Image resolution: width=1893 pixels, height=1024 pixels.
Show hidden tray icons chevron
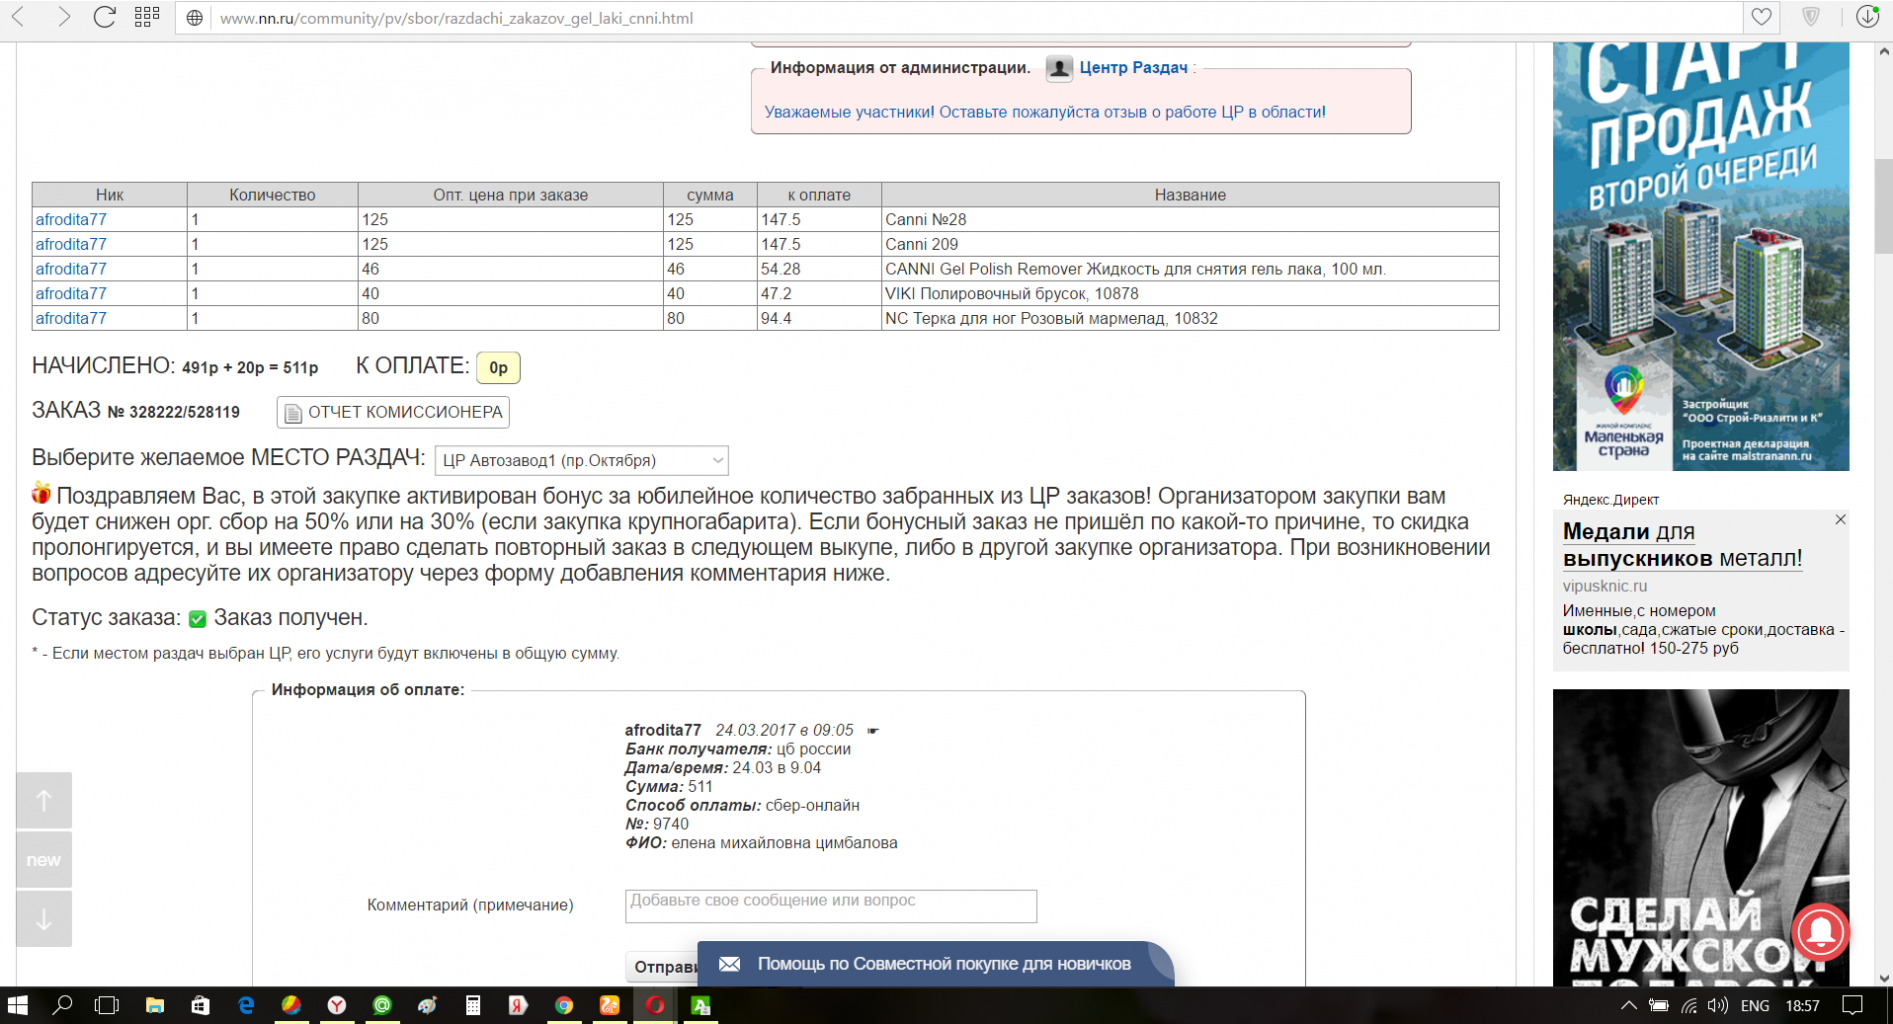click(1628, 1006)
